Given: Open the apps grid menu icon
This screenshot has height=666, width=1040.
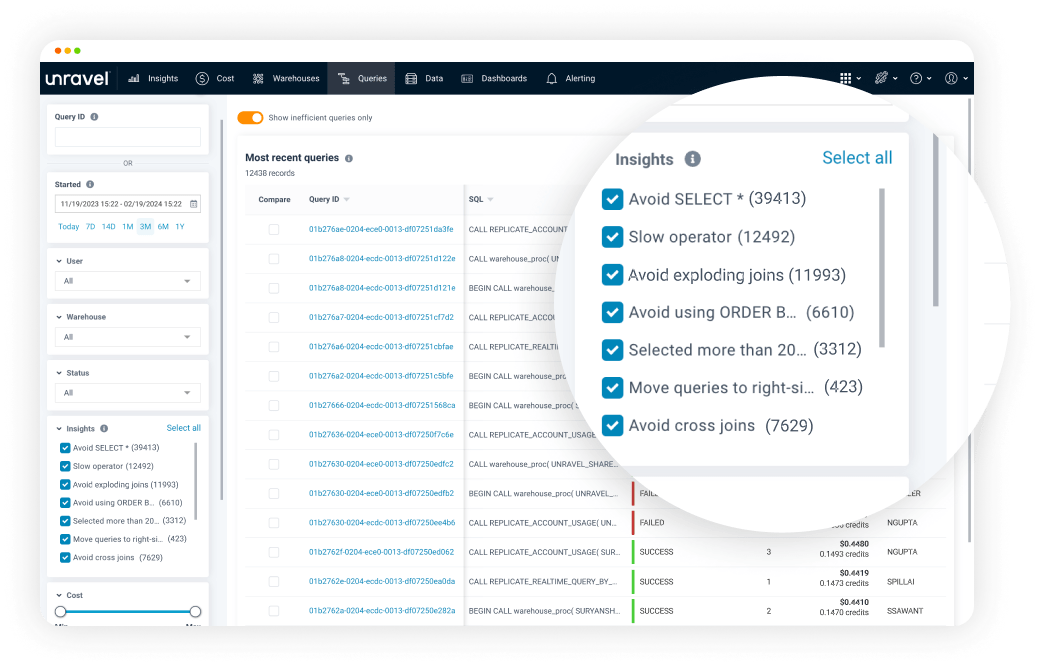Looking at the screenshot, I should pos(846,78).
